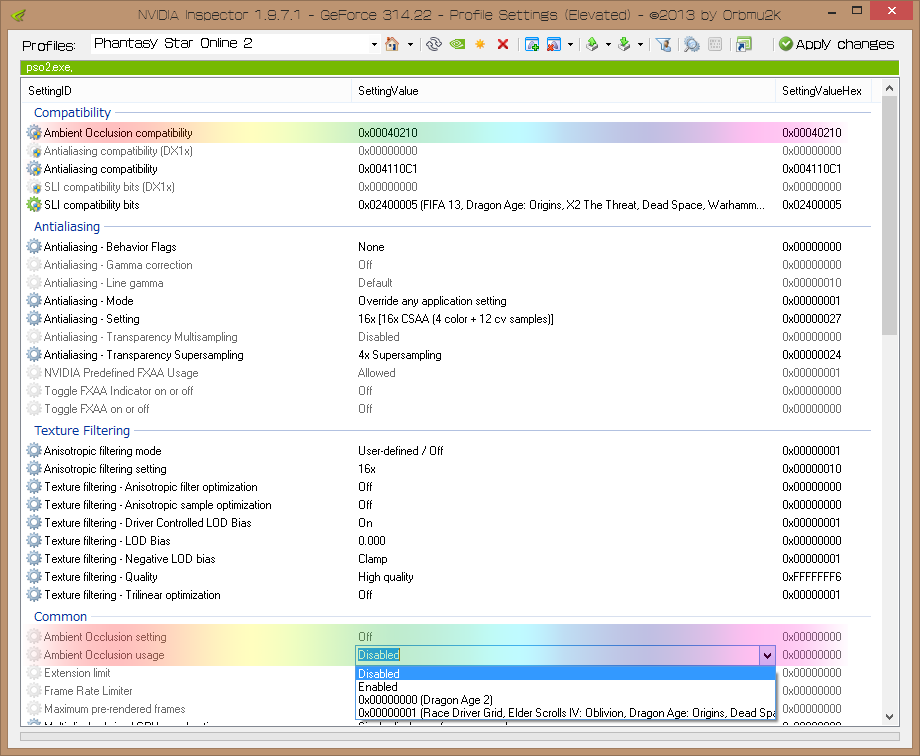This screenshot has width=920, height=756.
Task: Collapse the Ambient Occlusion usage value dropdown arrow
Action: 767,655
